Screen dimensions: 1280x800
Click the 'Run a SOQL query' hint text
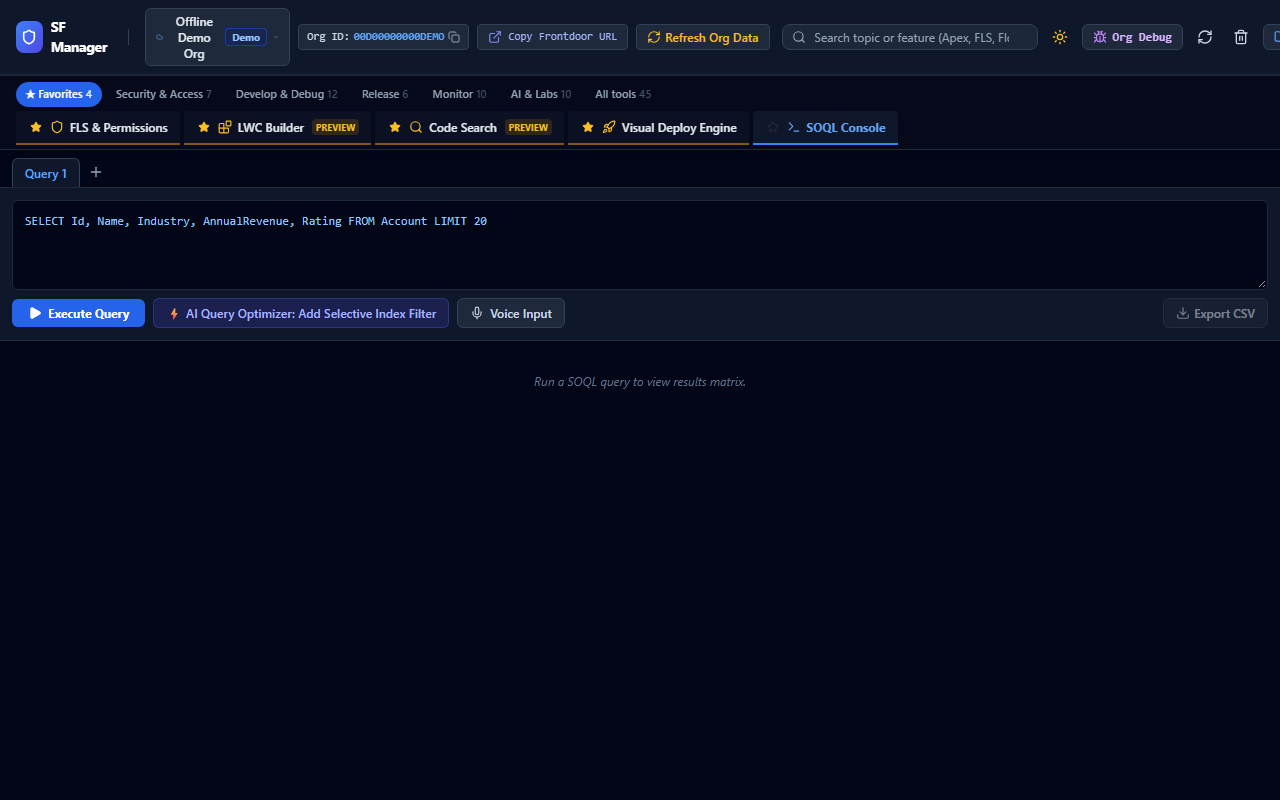pos(640,382)
